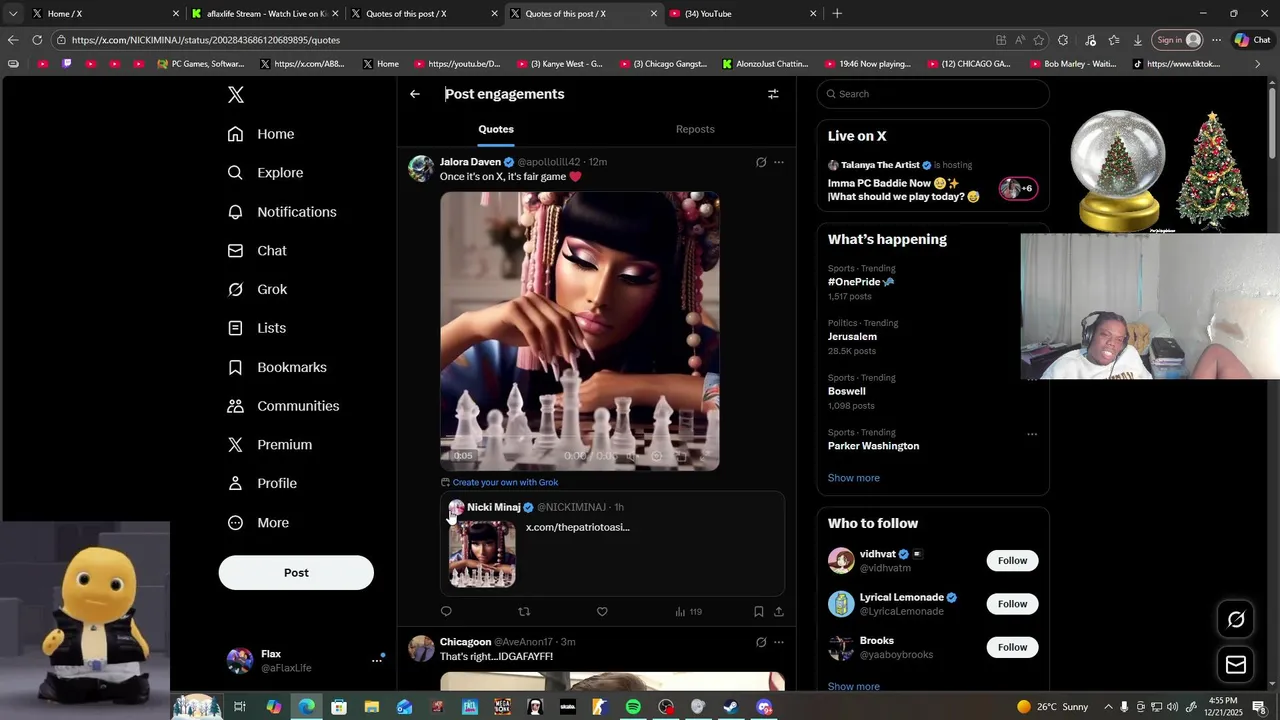Show more under What's happening
Screen dimensions: 1280x720
854,478
